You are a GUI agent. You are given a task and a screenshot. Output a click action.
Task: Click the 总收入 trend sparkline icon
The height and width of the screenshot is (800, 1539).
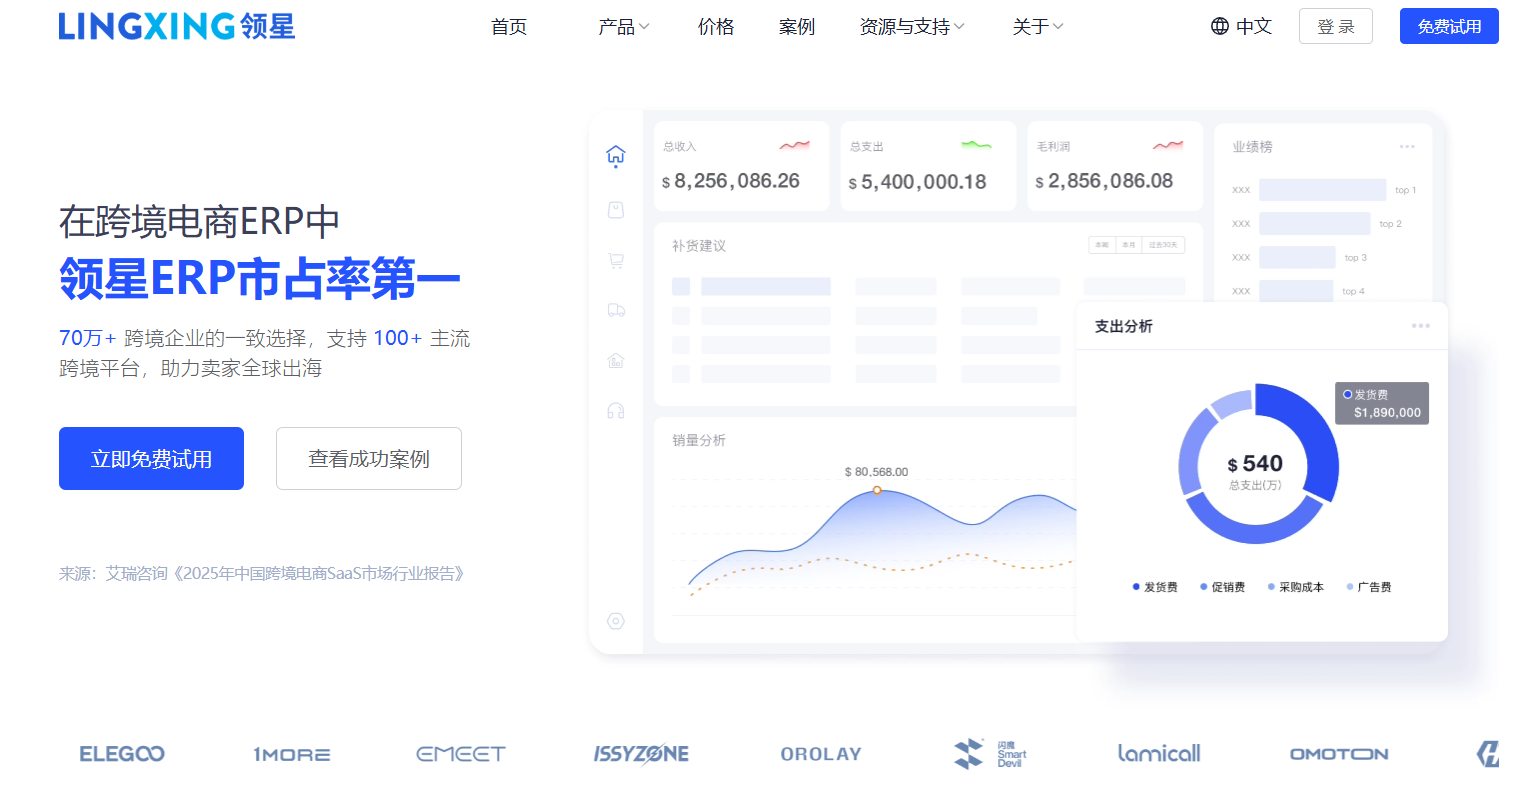coord(795,146)
